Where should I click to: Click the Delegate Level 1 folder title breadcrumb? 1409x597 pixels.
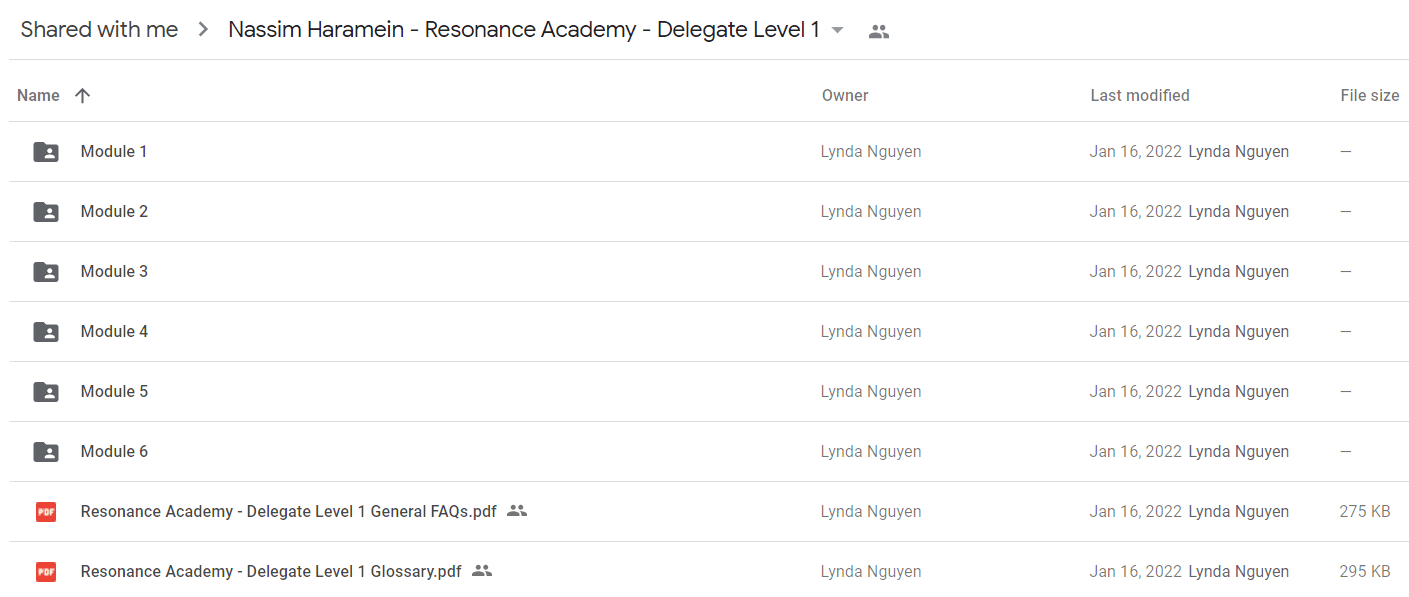(524, 30)
